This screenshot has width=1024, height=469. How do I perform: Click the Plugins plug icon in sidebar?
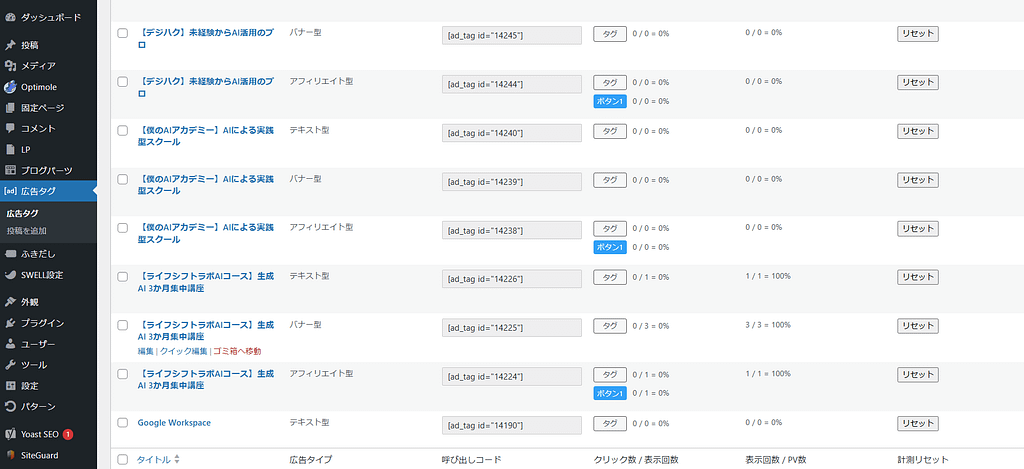tap(10, 323)
